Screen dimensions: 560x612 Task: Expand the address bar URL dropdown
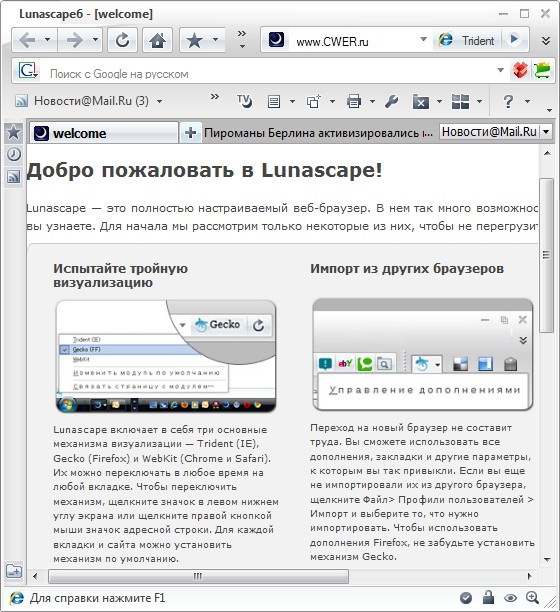tap(423, 39)
